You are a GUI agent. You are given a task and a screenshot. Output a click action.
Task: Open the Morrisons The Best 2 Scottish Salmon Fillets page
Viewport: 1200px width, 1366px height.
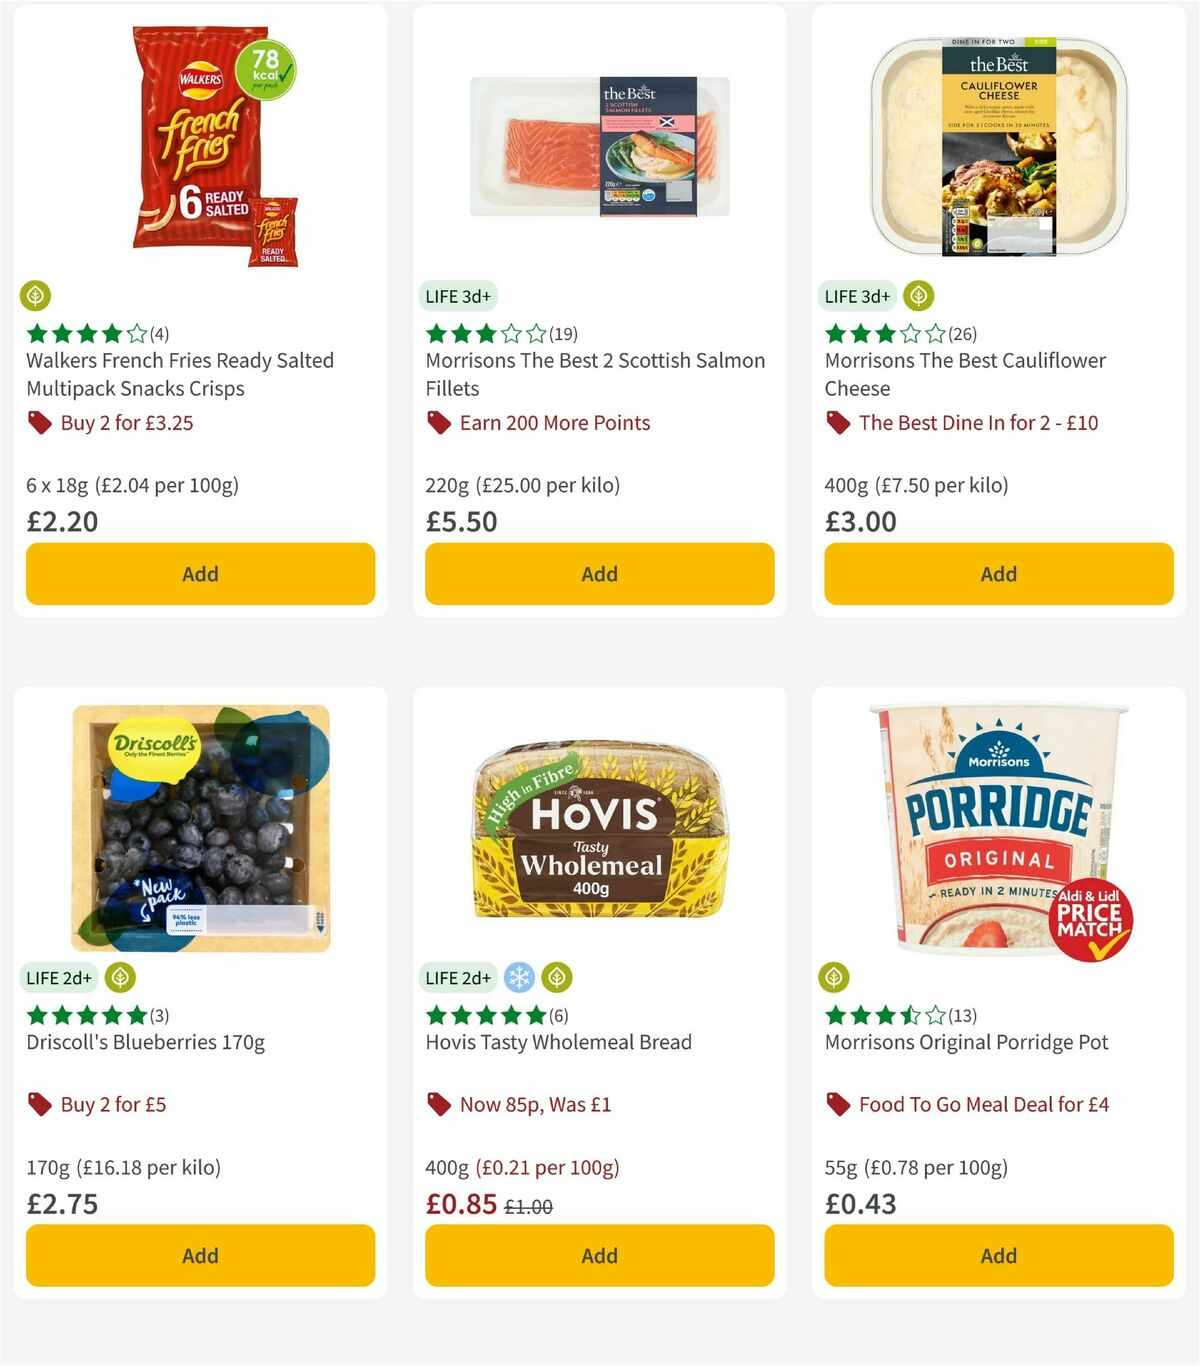click(x=597, y=374)
